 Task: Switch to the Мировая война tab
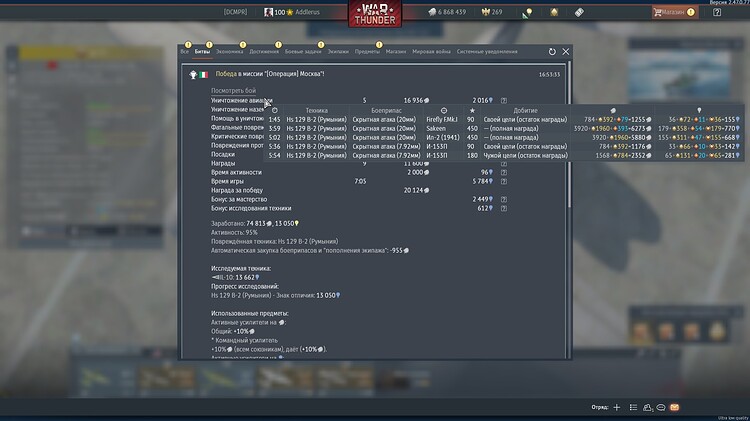coord(431,52)
